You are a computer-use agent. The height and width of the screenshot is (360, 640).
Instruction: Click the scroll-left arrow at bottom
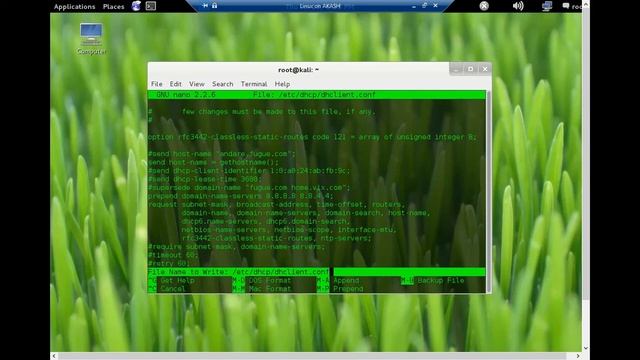(x=54, y=356)
